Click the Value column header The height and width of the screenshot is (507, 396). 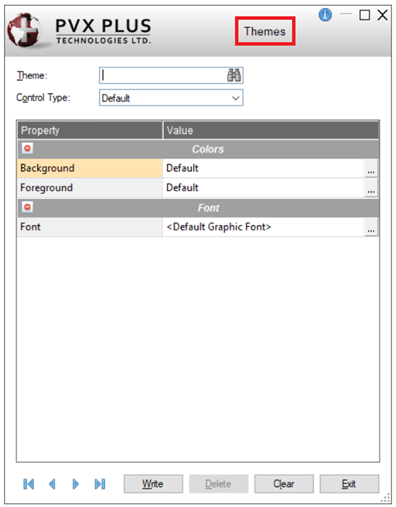(x=271, y=130)
